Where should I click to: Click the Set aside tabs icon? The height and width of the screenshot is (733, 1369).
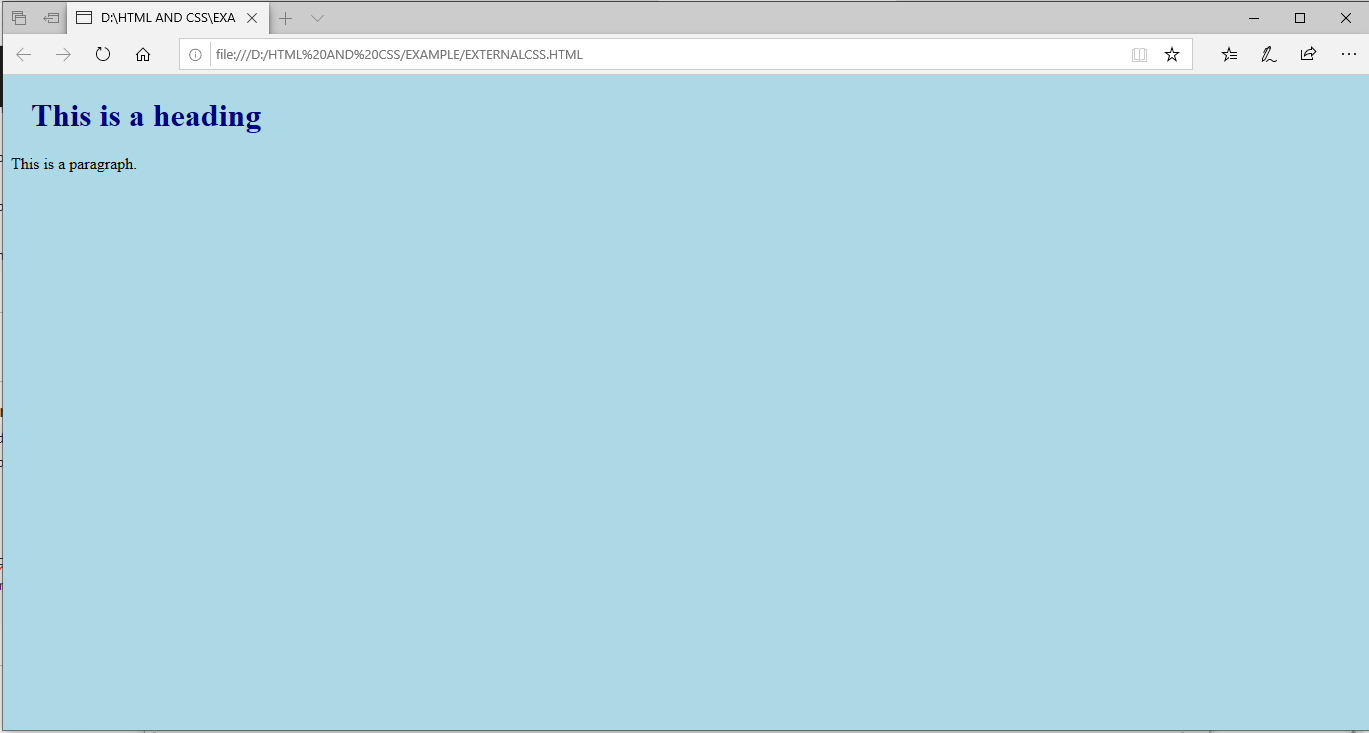coord(18,17)
